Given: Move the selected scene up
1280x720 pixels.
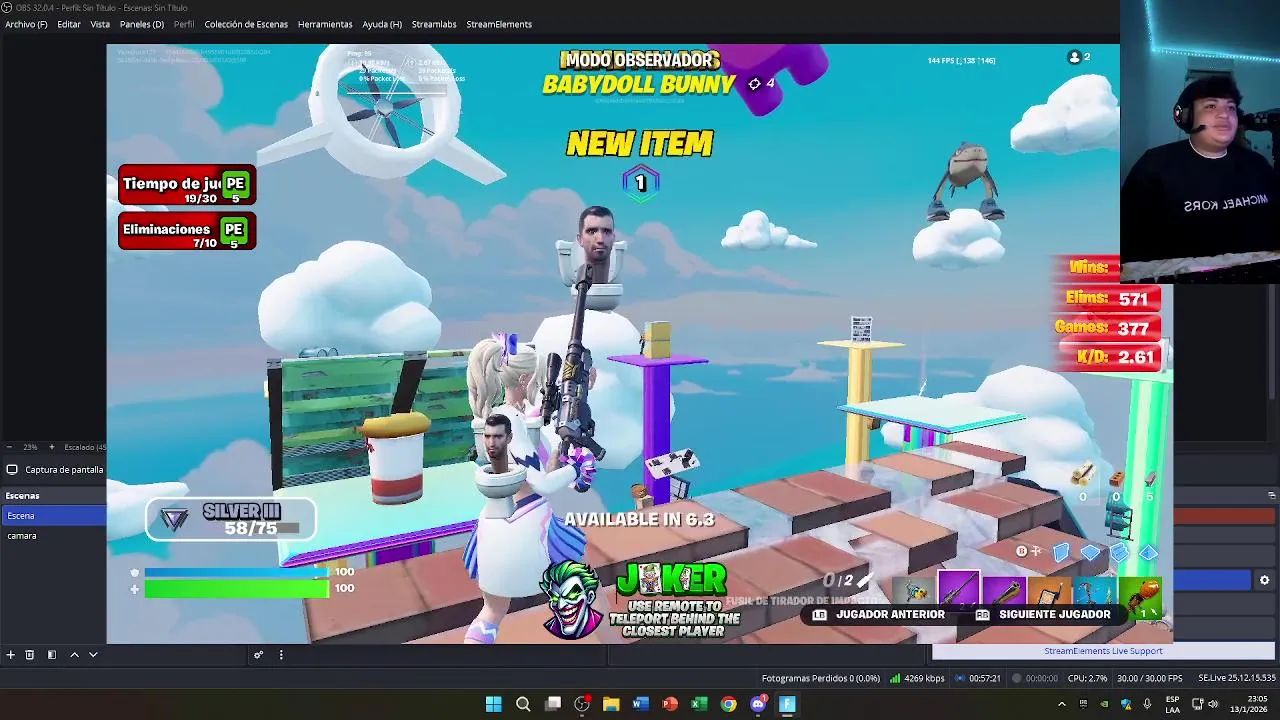Looking at the screenshot, I should (74, 654).
